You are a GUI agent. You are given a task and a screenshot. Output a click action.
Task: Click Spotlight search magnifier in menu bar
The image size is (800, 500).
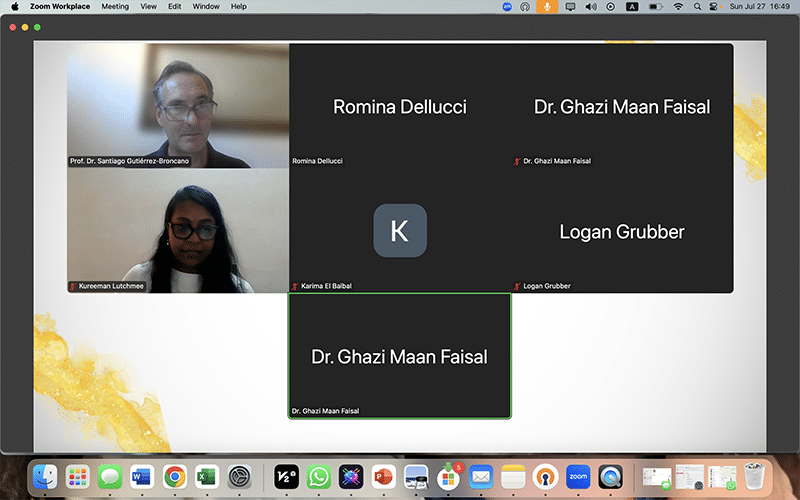click(x=699, y=6)
